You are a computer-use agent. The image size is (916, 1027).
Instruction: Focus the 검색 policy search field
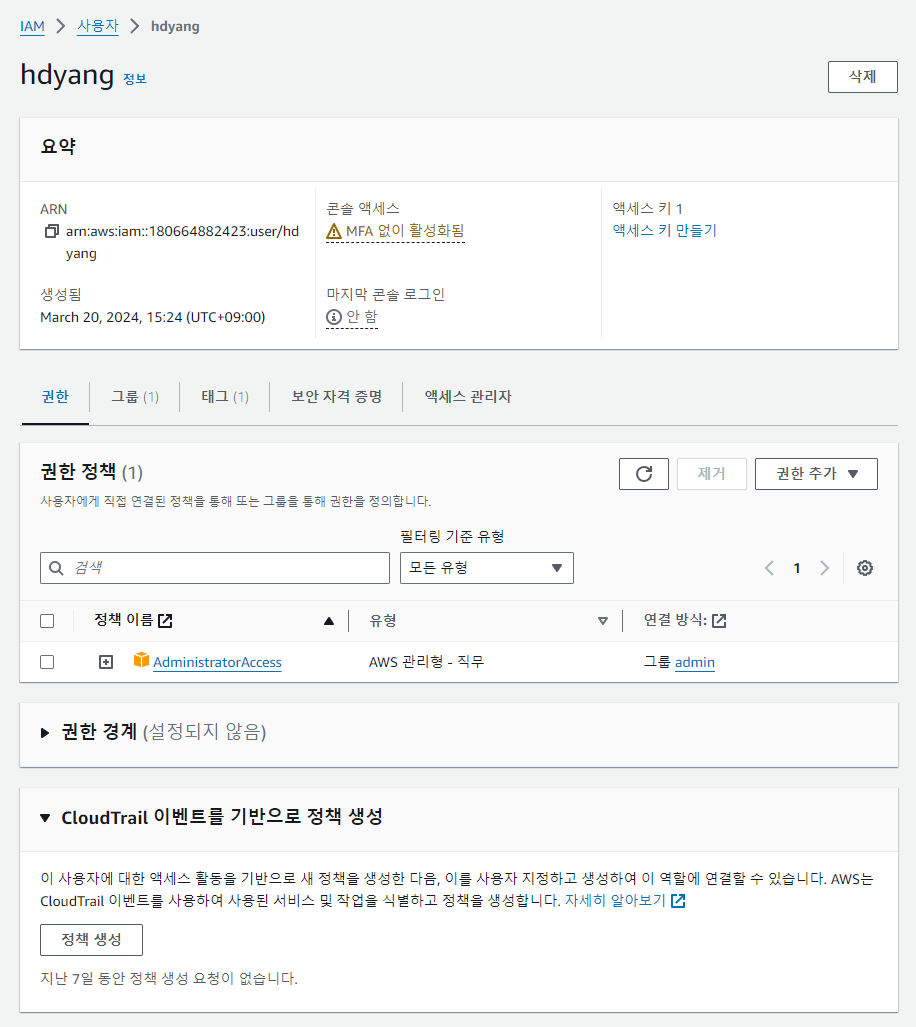click(215, 568)
